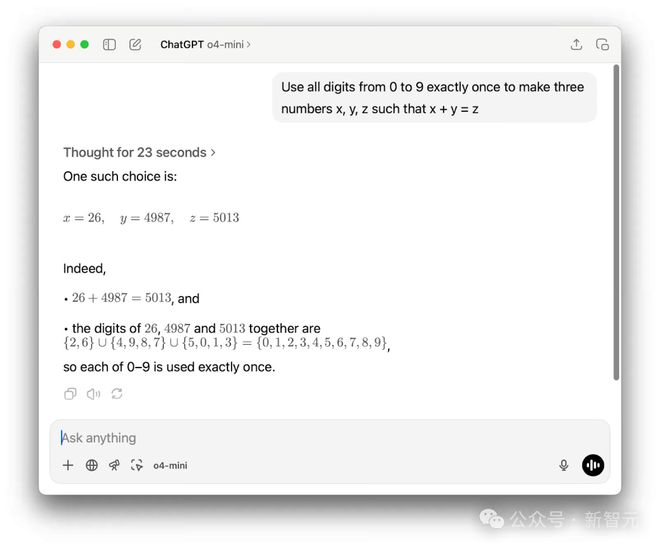Screen dimensions: 660x546
Task: Launch voice mode black circular button
Action: click(593, 465)
